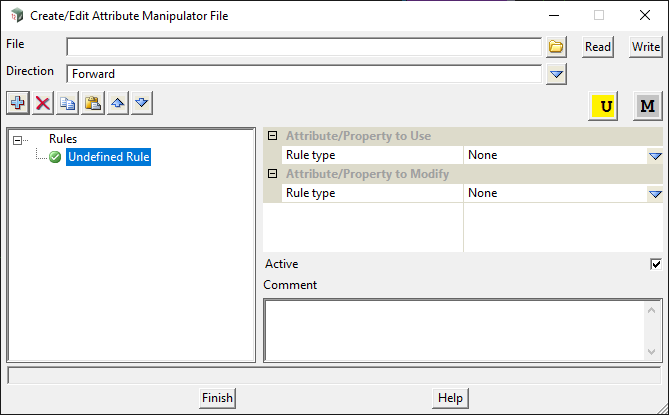Screen dimensions: 669x415
Task: Open the Direction dropdown arrow
Action: click(556, 74)
